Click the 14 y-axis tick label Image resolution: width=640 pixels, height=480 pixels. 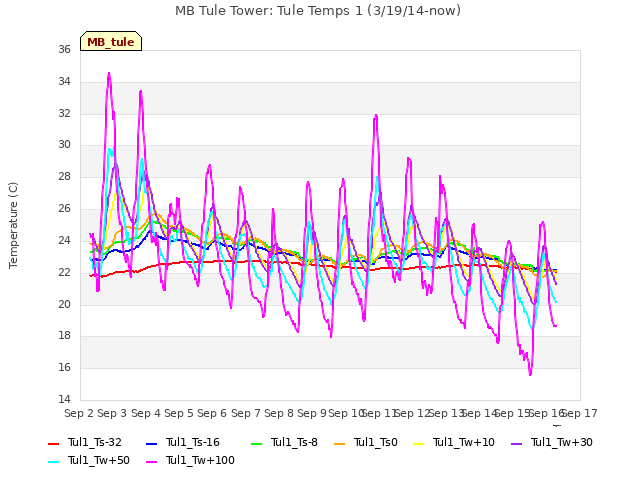pos(64,399)
